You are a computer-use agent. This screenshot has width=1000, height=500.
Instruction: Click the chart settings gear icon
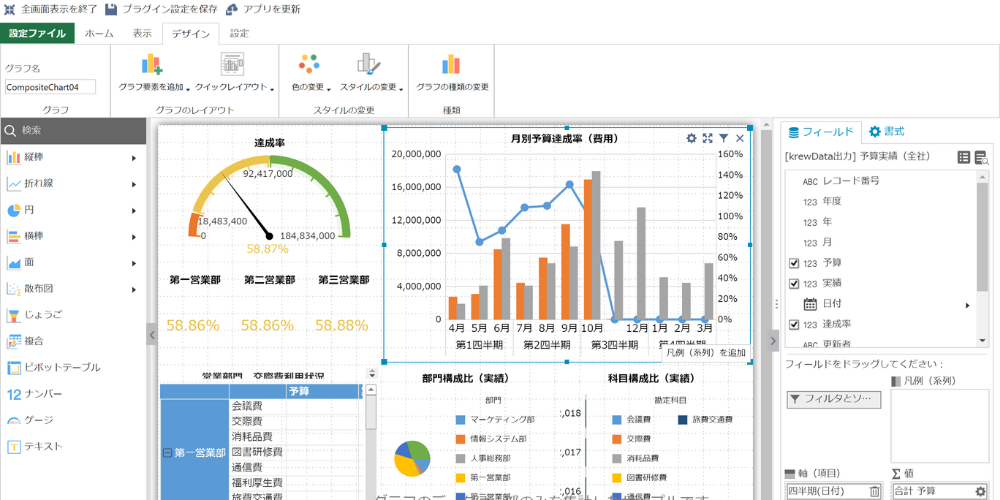tap(691, 139)
